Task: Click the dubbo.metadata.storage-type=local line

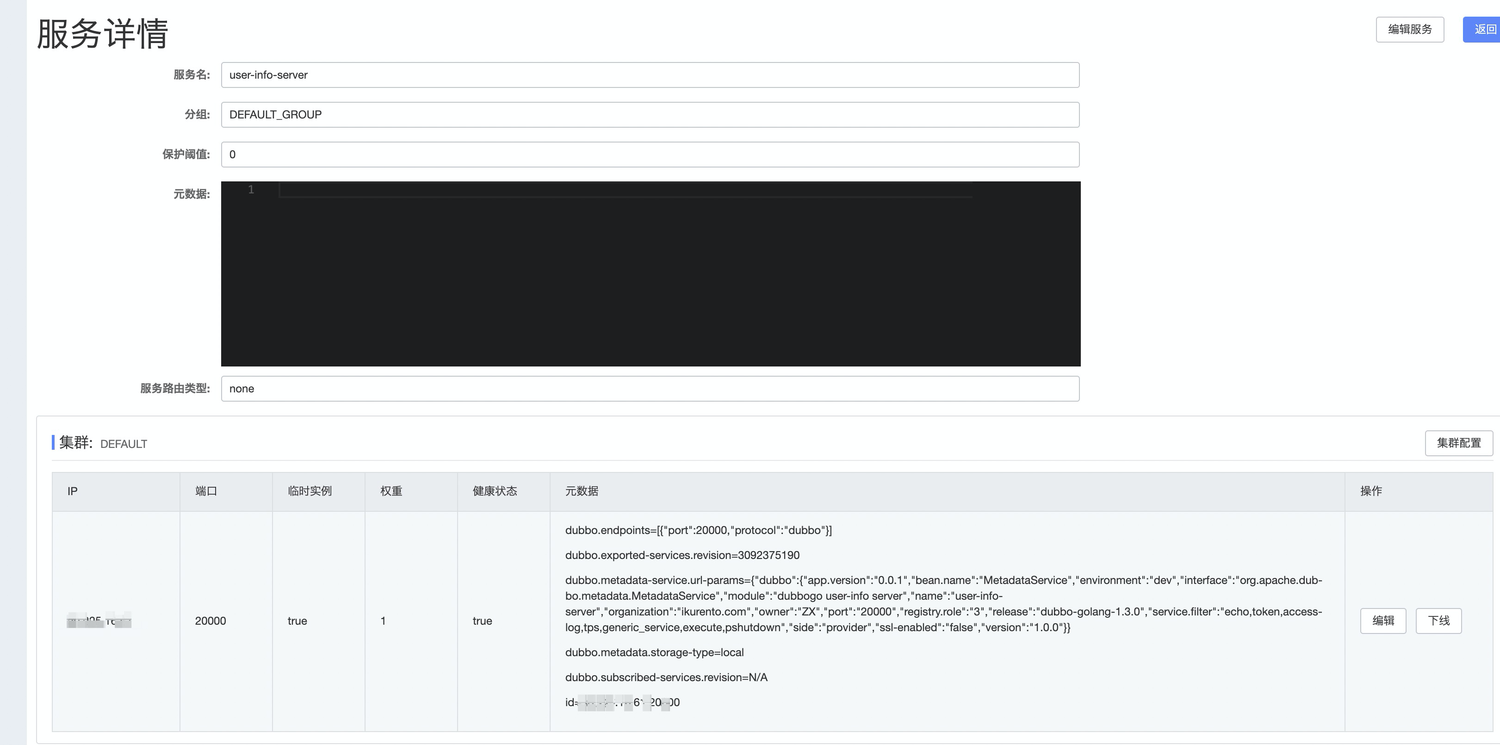Action: coord(654,653)
